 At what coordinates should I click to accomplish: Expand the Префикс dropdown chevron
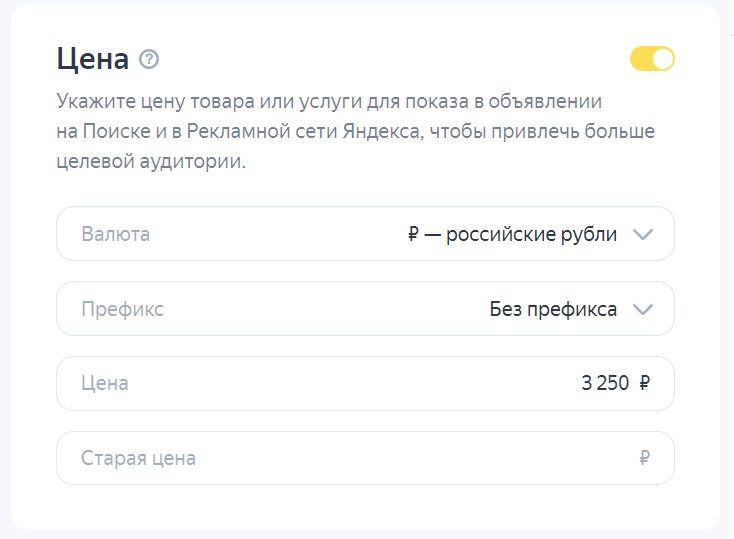[x=643, y=309]
